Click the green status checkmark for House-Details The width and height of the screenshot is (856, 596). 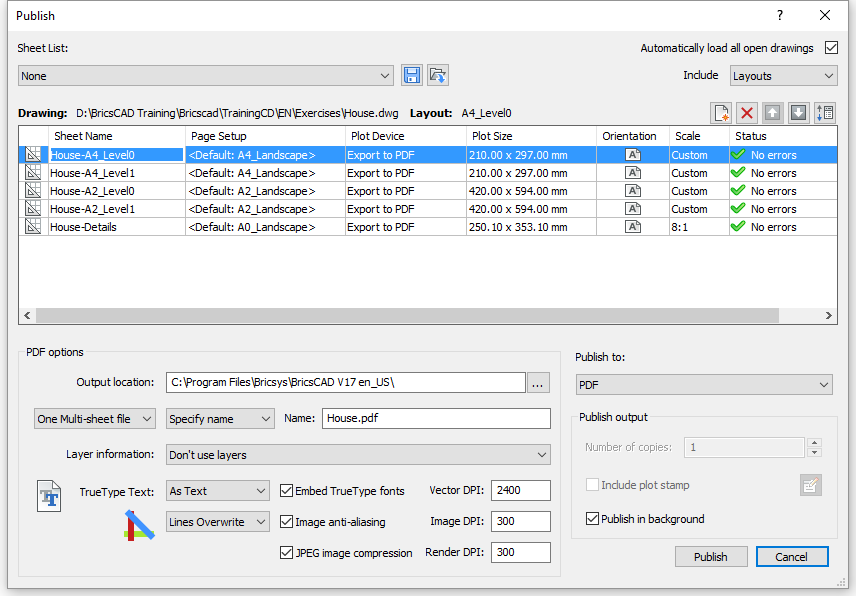(x=738, y=226)
